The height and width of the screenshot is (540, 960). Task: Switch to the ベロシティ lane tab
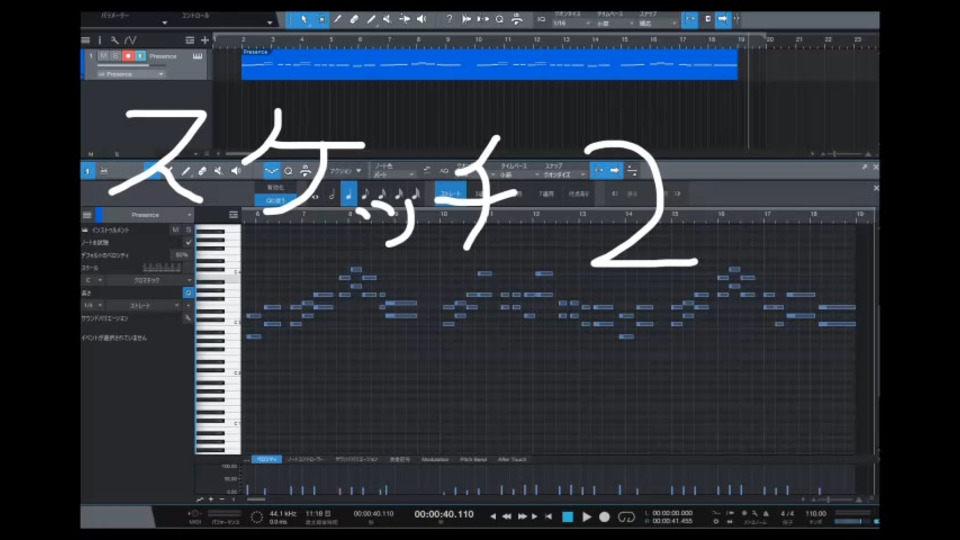pyautogui.click(x=266, y=460)
